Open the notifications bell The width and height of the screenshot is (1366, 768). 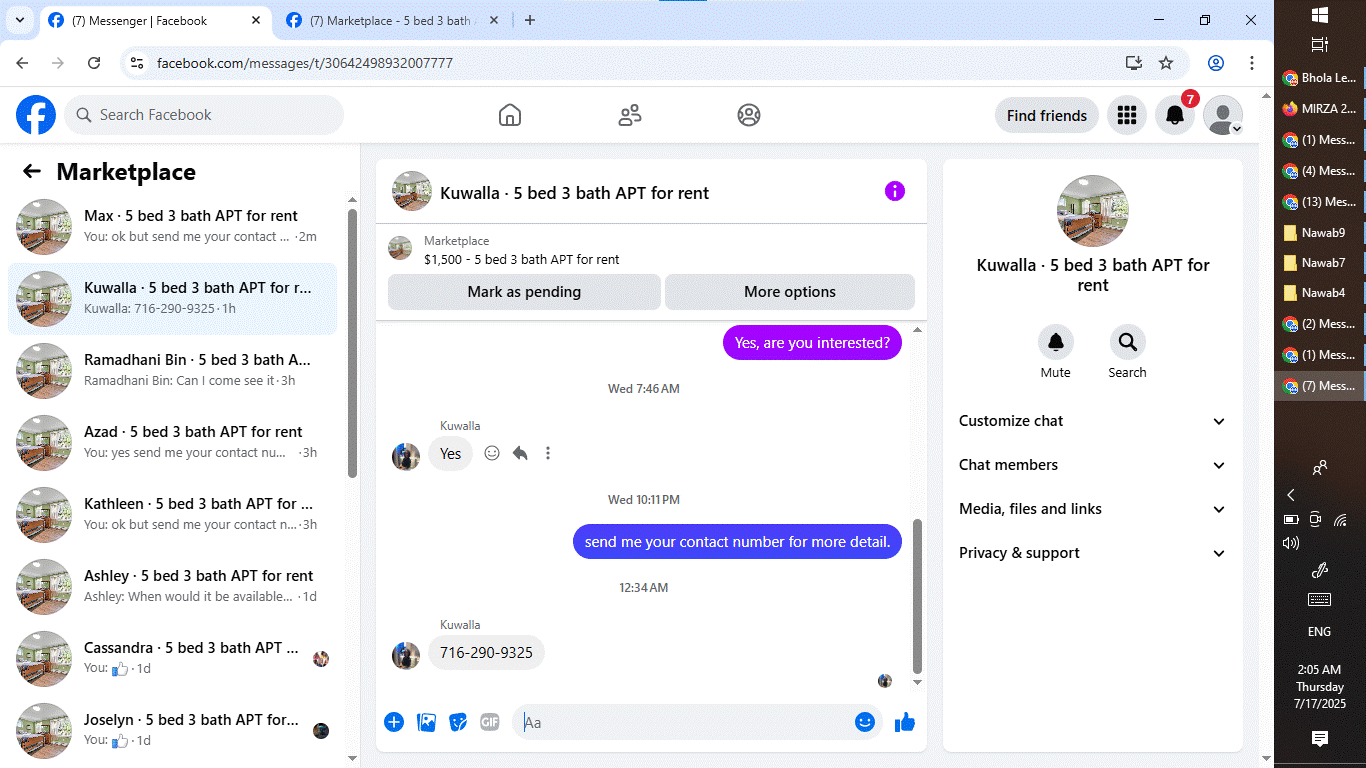click(1175, 115)
